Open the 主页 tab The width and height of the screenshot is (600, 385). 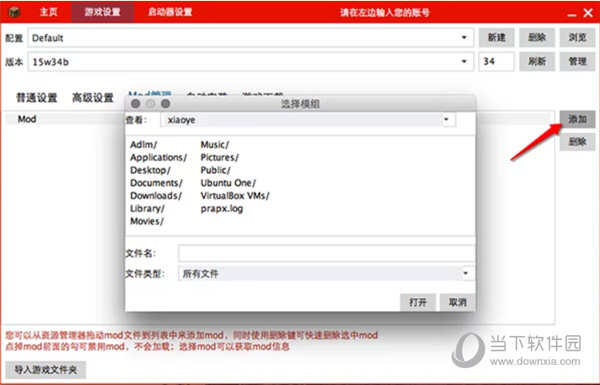49,12
